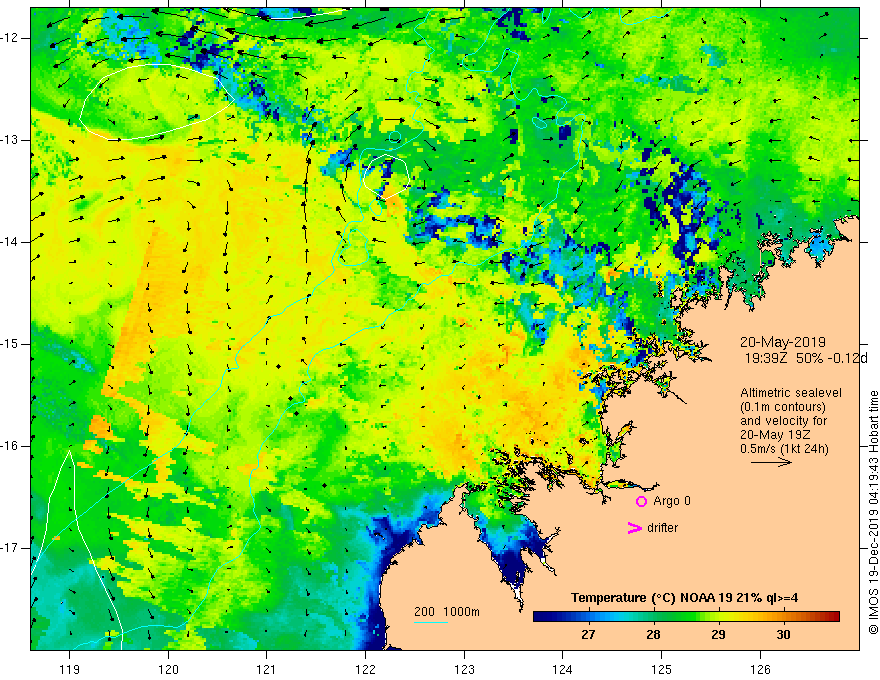Click the latitude axis label -12
The height and width of the screenshot is (680, 880).
coord(11,38)
